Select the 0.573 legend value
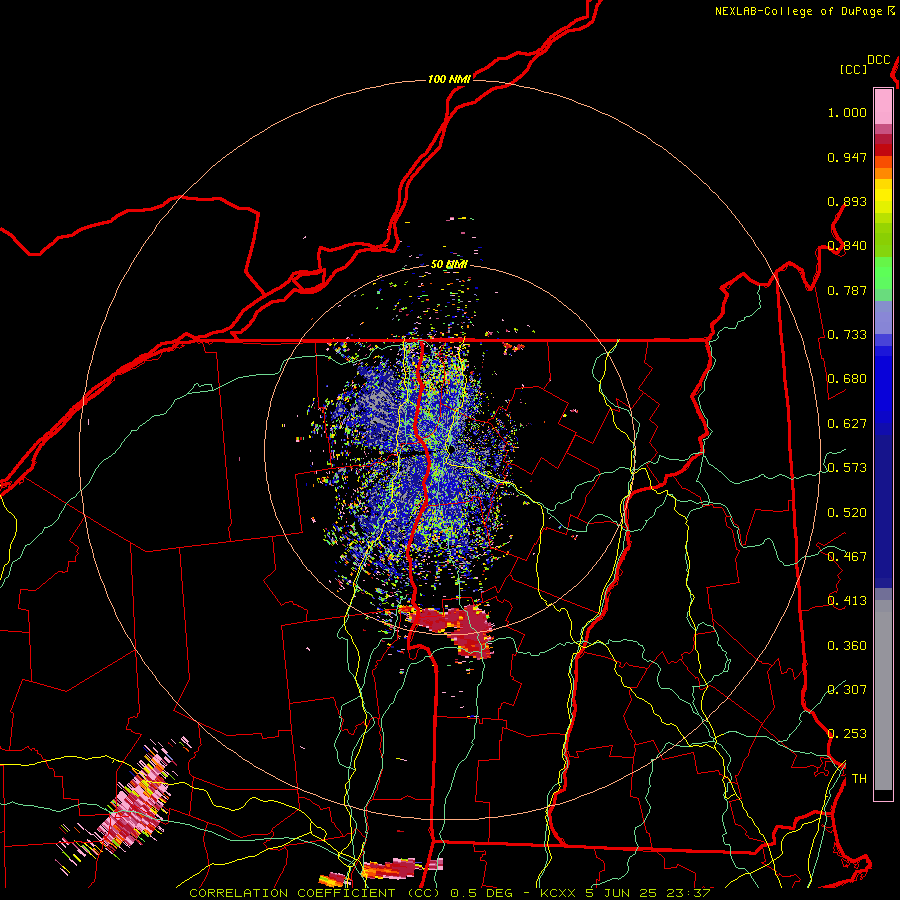Image resolution: width=900 pixels, height=900 pixels. click(x=847, y=468)
